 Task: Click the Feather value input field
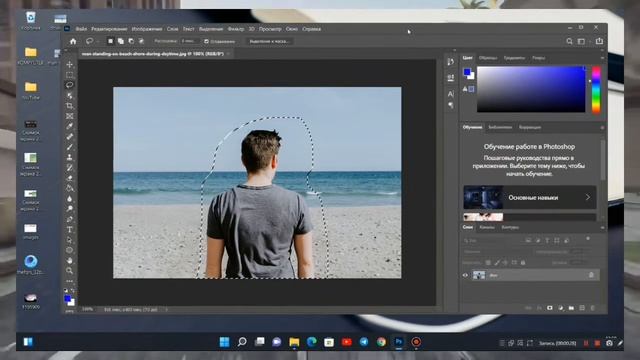[190, 41]
